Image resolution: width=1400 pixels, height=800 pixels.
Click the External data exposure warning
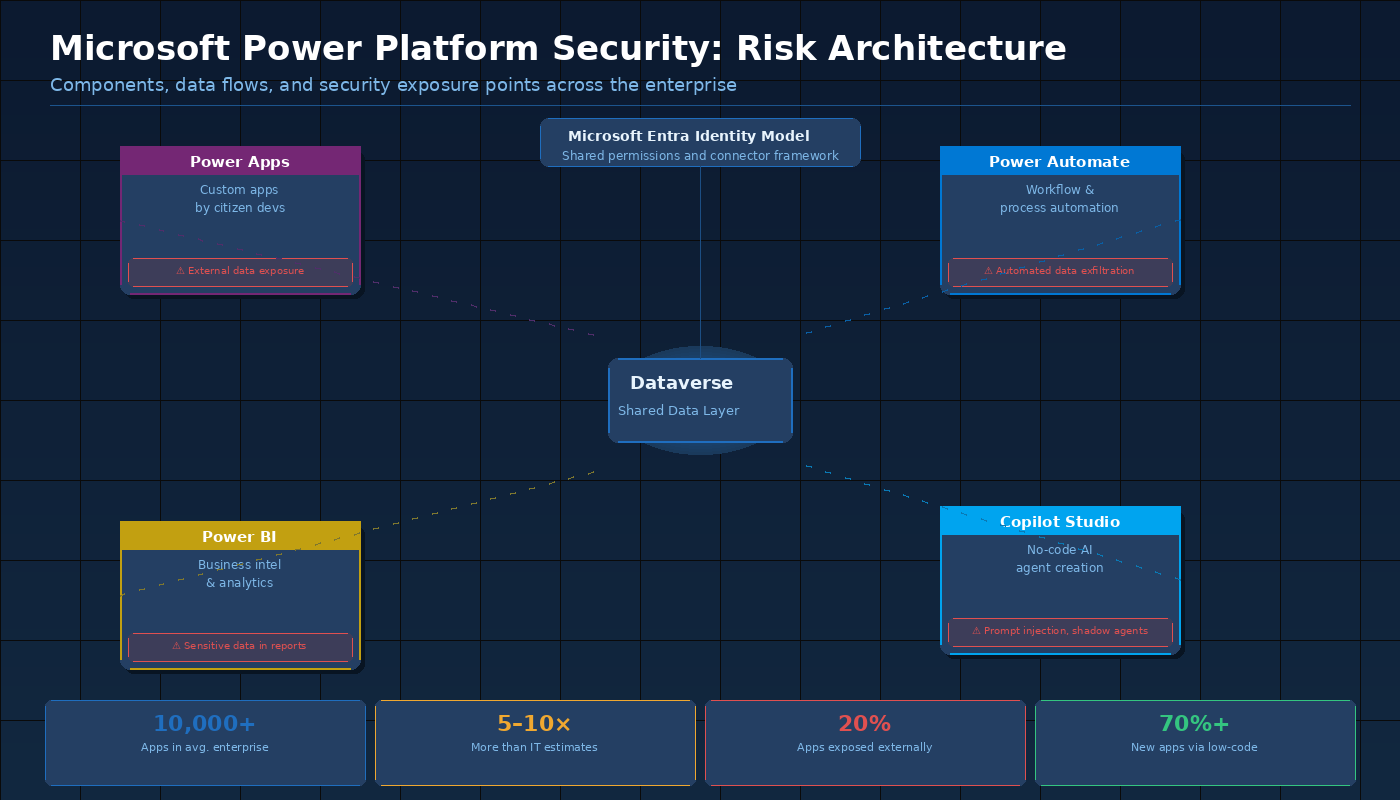[240, 271]
